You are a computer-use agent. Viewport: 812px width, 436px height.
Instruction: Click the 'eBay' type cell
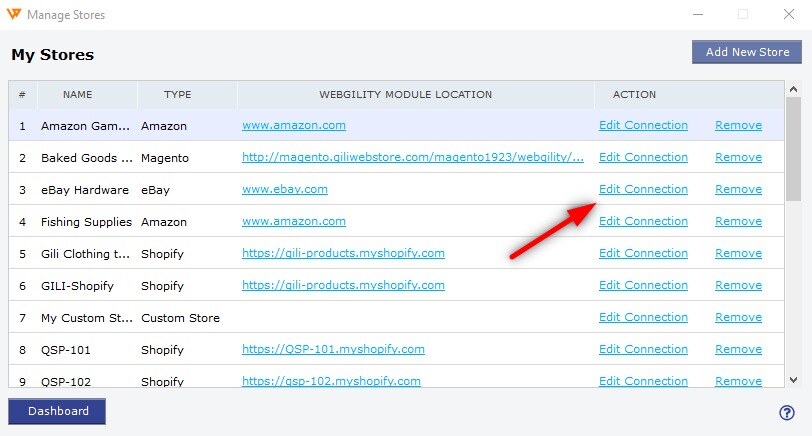click(155, 190)
